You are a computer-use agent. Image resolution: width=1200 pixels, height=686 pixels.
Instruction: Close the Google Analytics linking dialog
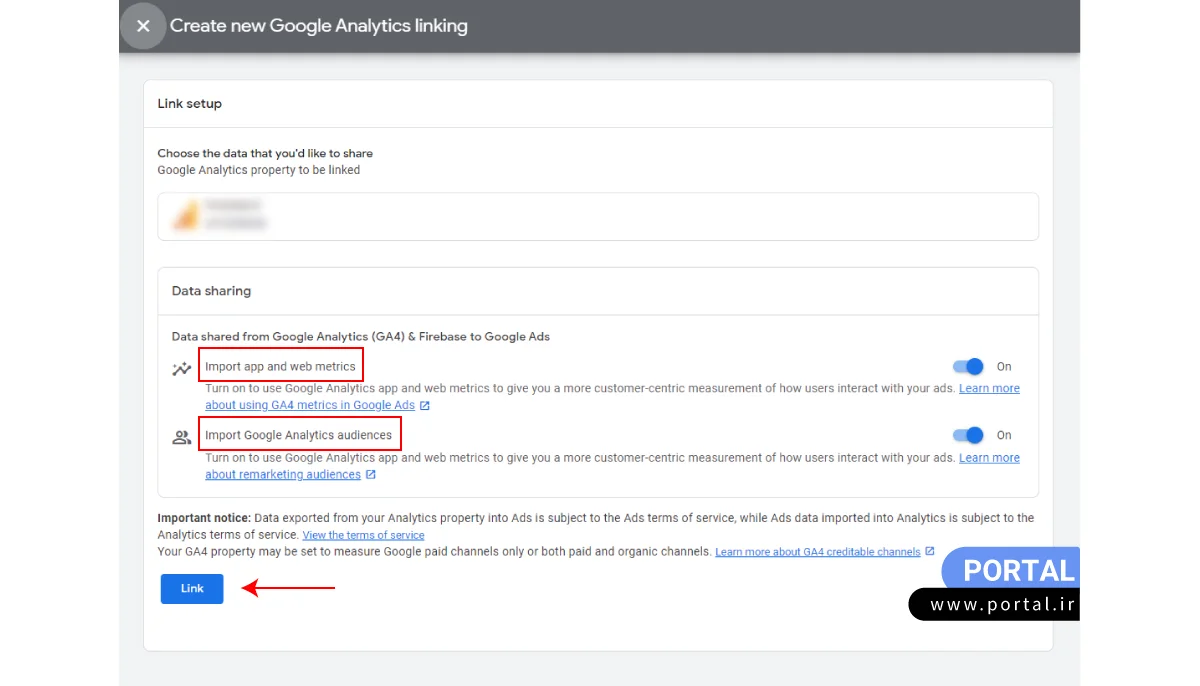[x=143, y=26]
